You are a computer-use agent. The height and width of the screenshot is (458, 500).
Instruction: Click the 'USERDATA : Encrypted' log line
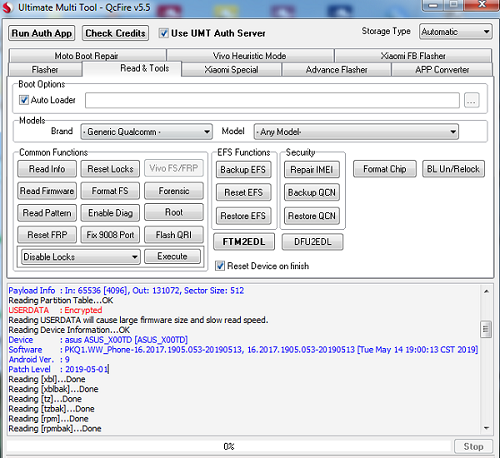tap(55, 310)
